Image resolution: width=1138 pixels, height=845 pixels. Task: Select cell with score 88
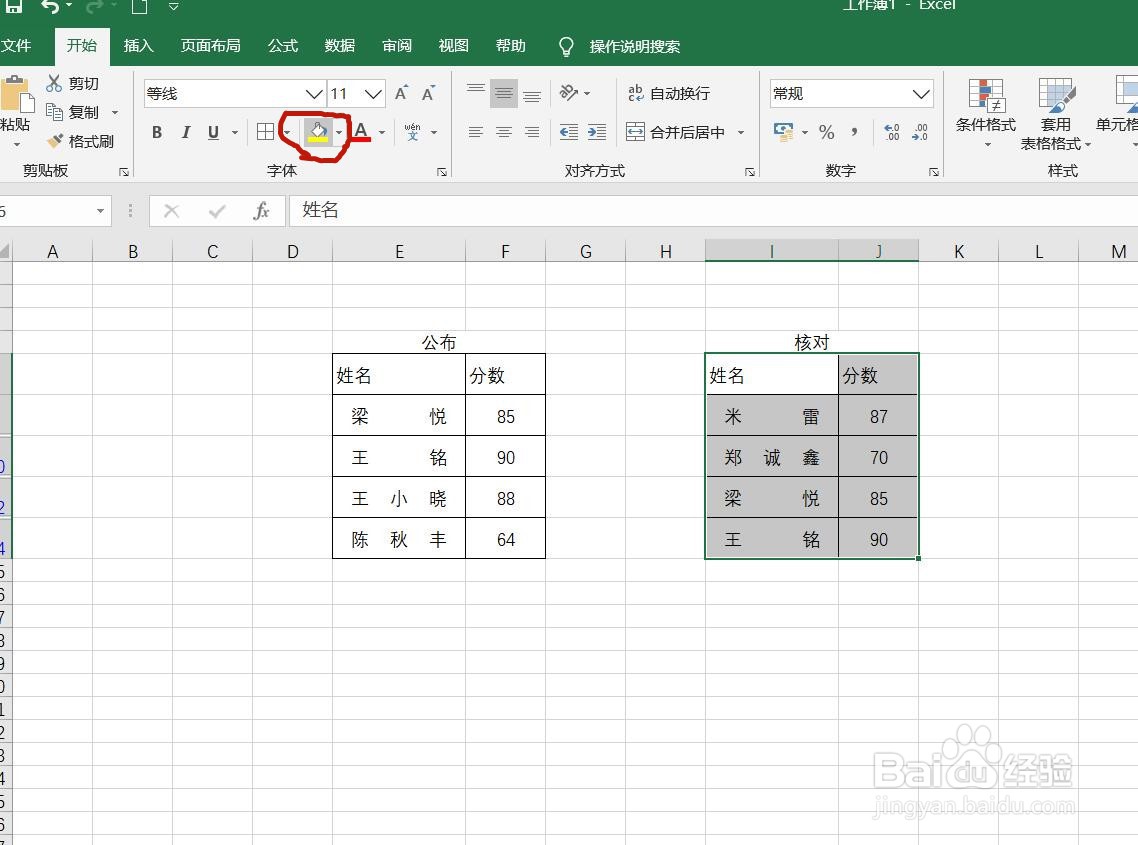tap(505, 498)
